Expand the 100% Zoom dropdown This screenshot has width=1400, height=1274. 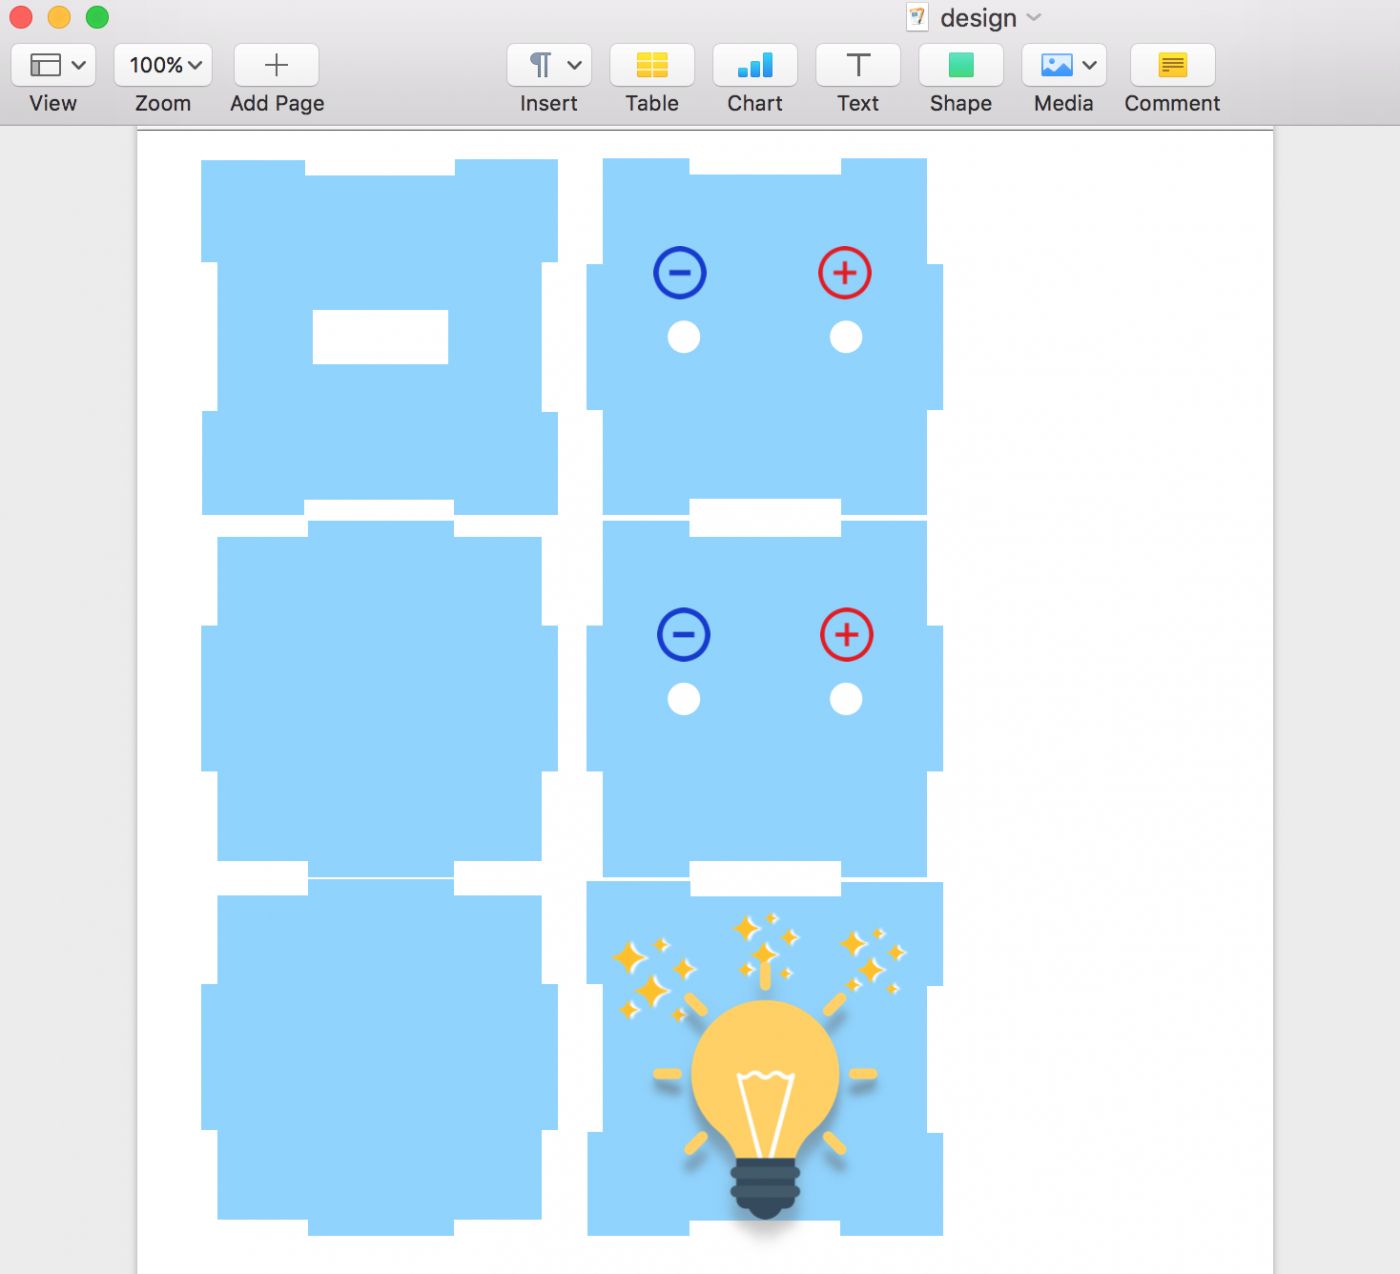pos(163,66)
